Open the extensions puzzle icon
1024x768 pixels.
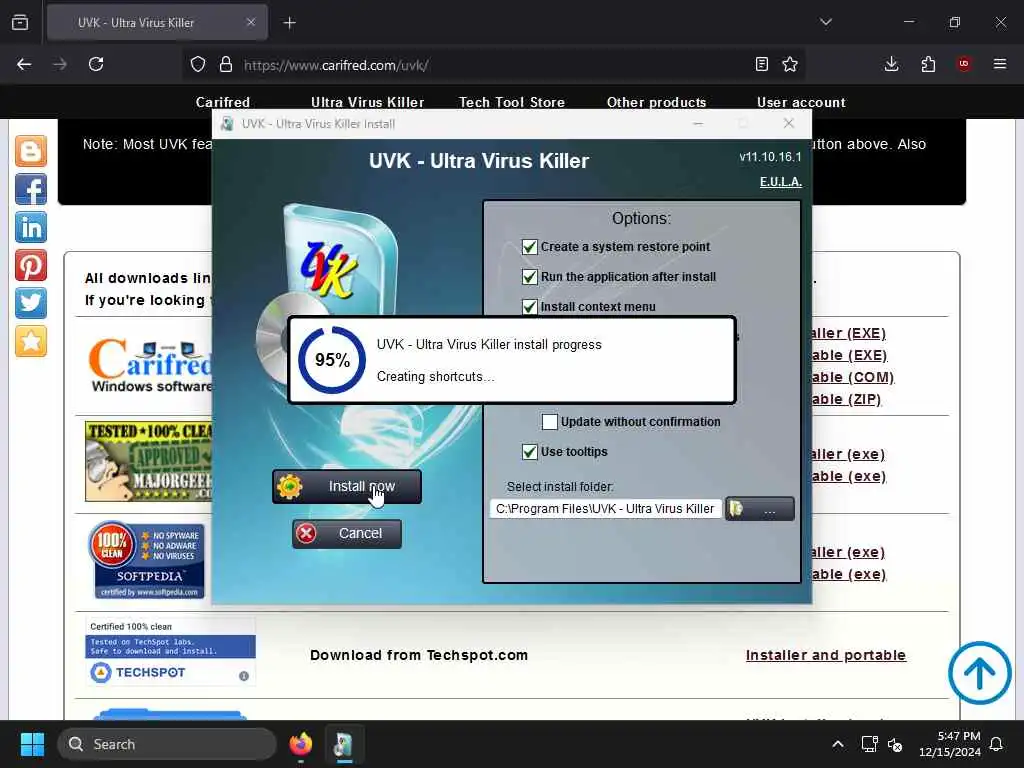[928, 64]
